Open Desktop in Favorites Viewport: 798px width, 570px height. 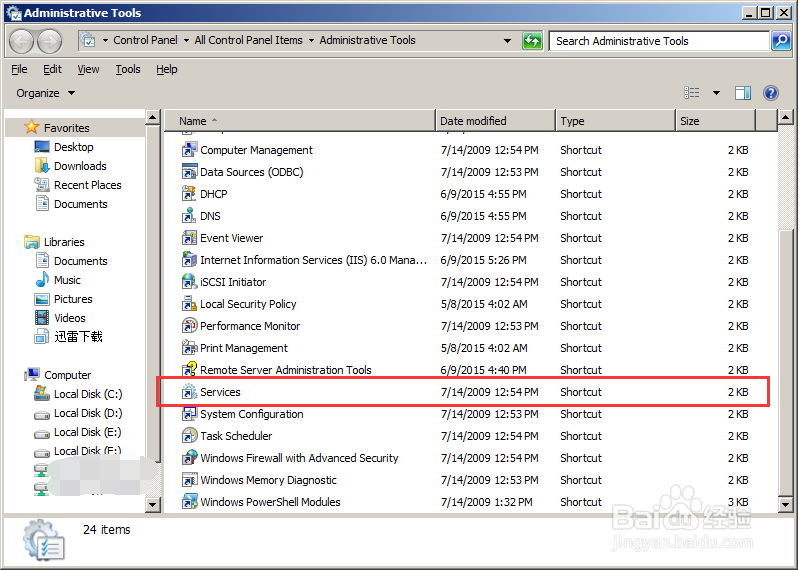tap(73, 147)
